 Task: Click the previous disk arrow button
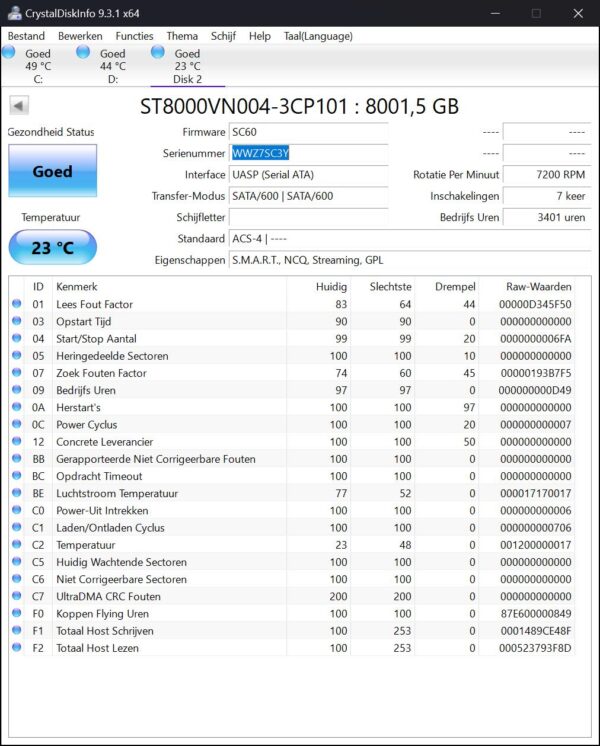(x=19, y=106)
